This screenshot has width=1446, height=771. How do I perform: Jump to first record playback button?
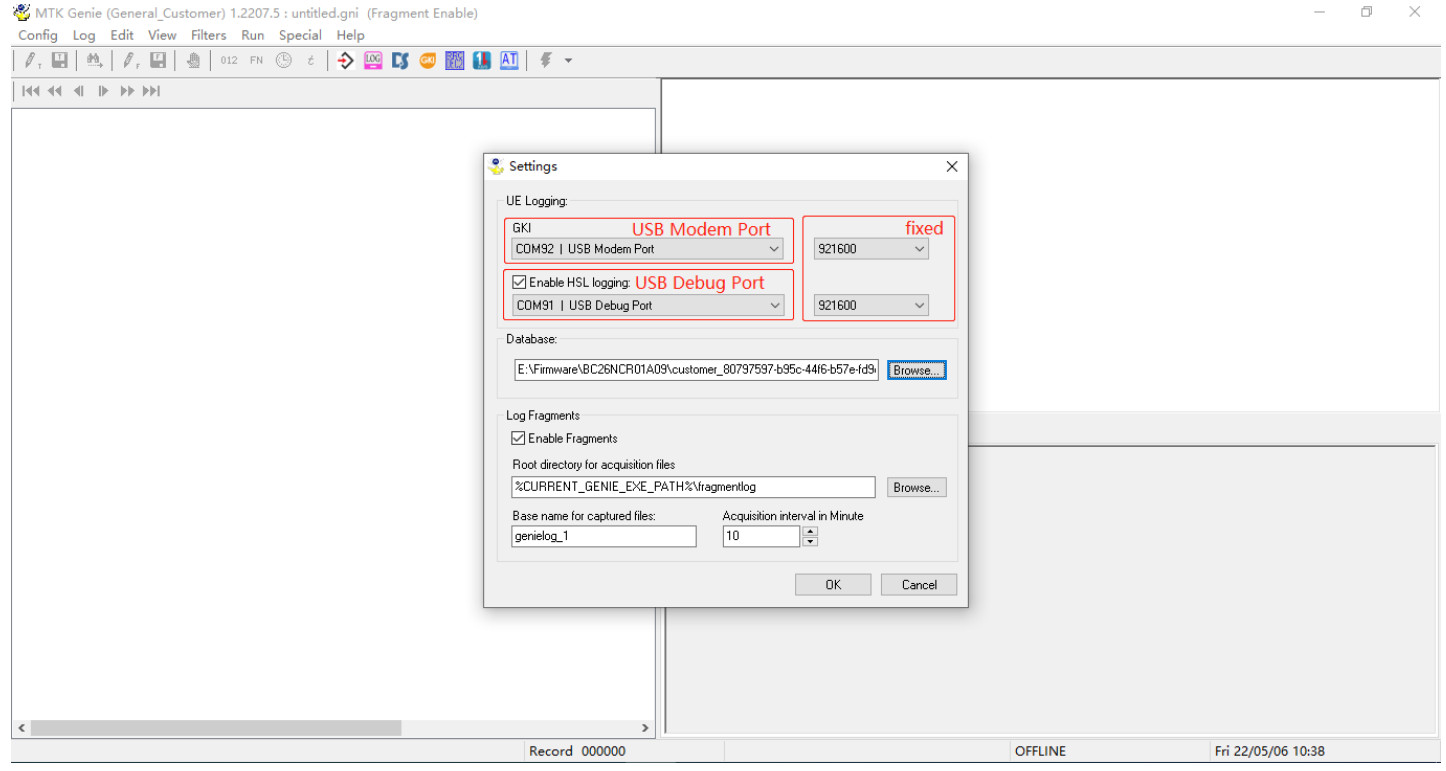click(x=31, y=91)
